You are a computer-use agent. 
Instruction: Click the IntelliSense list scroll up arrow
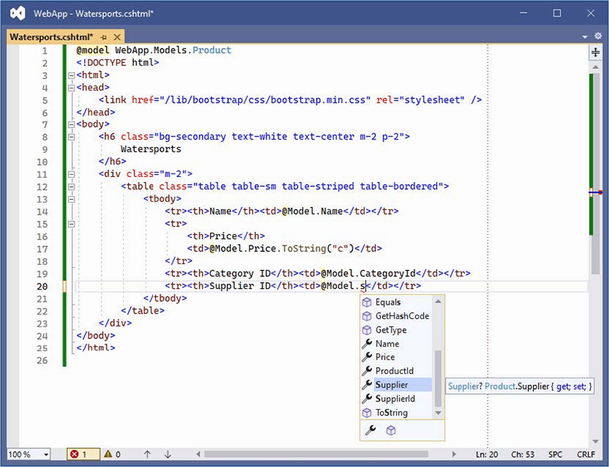(x=438, y=301)
